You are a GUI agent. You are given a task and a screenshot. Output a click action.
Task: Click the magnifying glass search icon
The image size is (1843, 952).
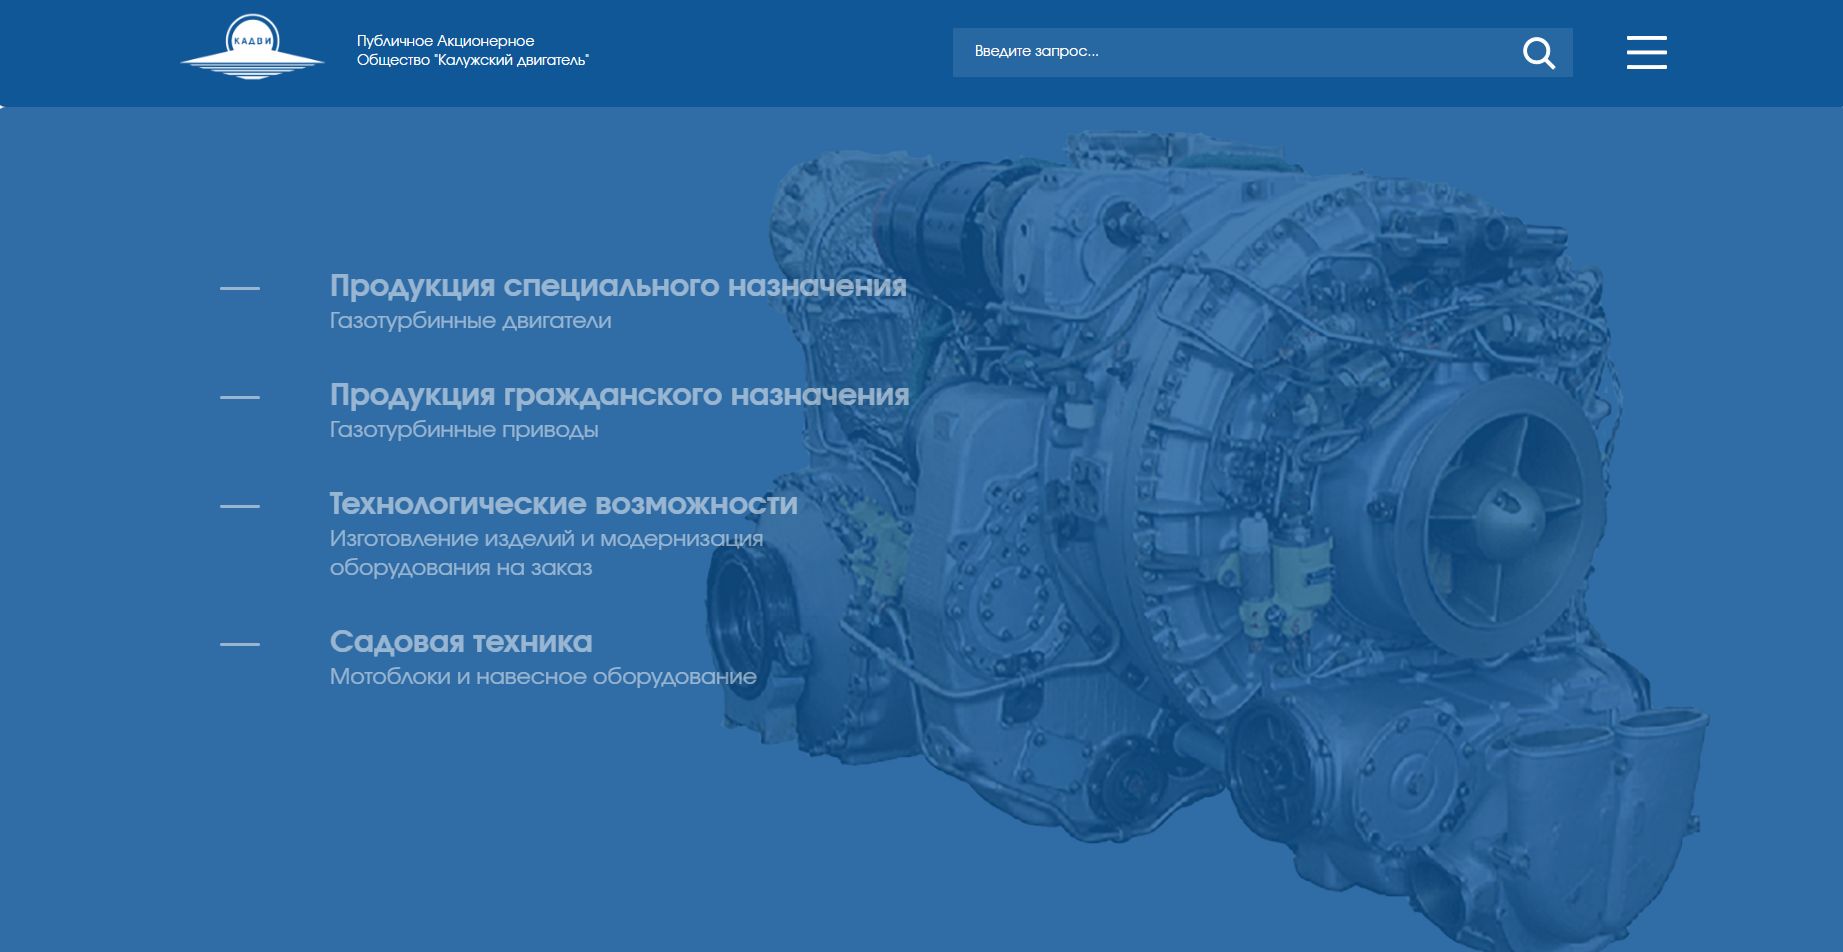(x=1538, y=53)
